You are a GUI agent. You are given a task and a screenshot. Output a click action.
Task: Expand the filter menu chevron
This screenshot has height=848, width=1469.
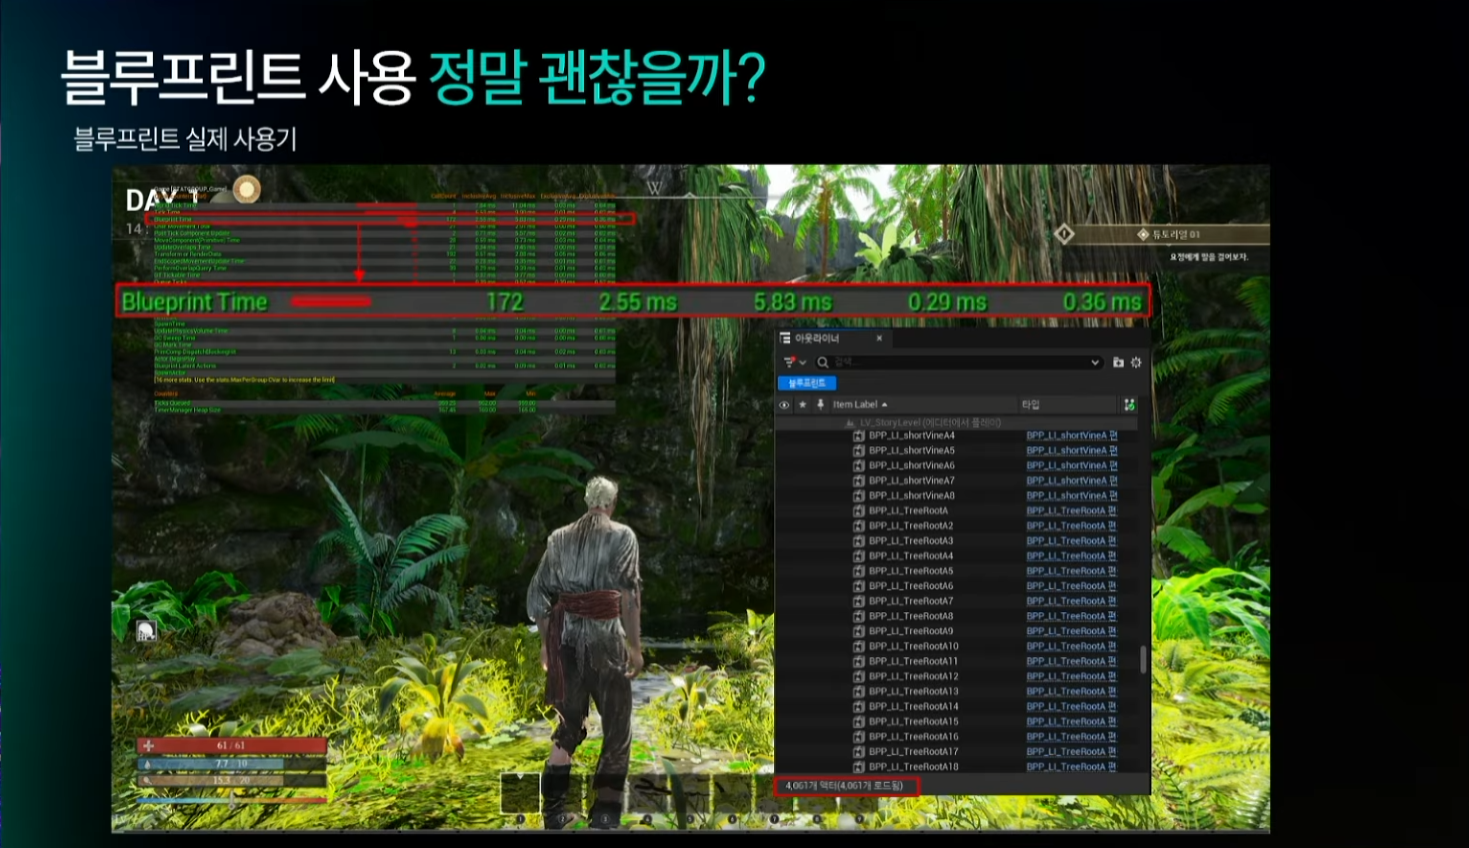[802, 362]
